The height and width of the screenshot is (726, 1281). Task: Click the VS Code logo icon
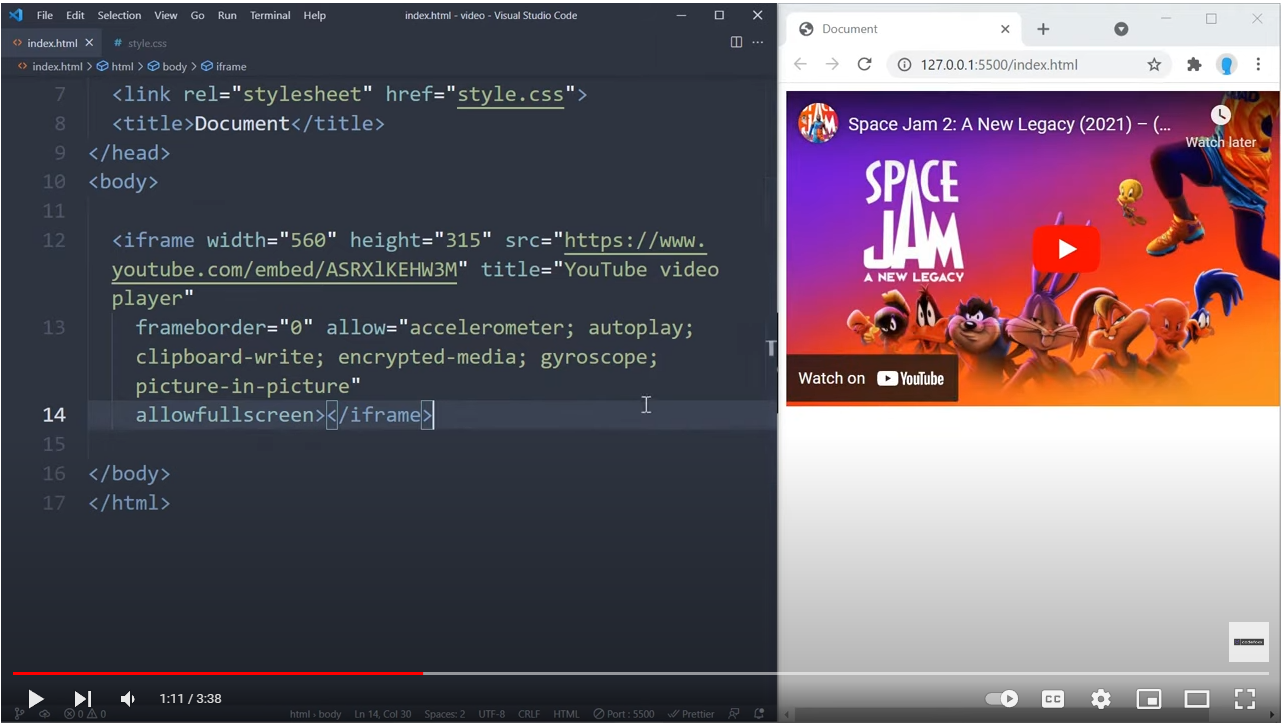15,15
